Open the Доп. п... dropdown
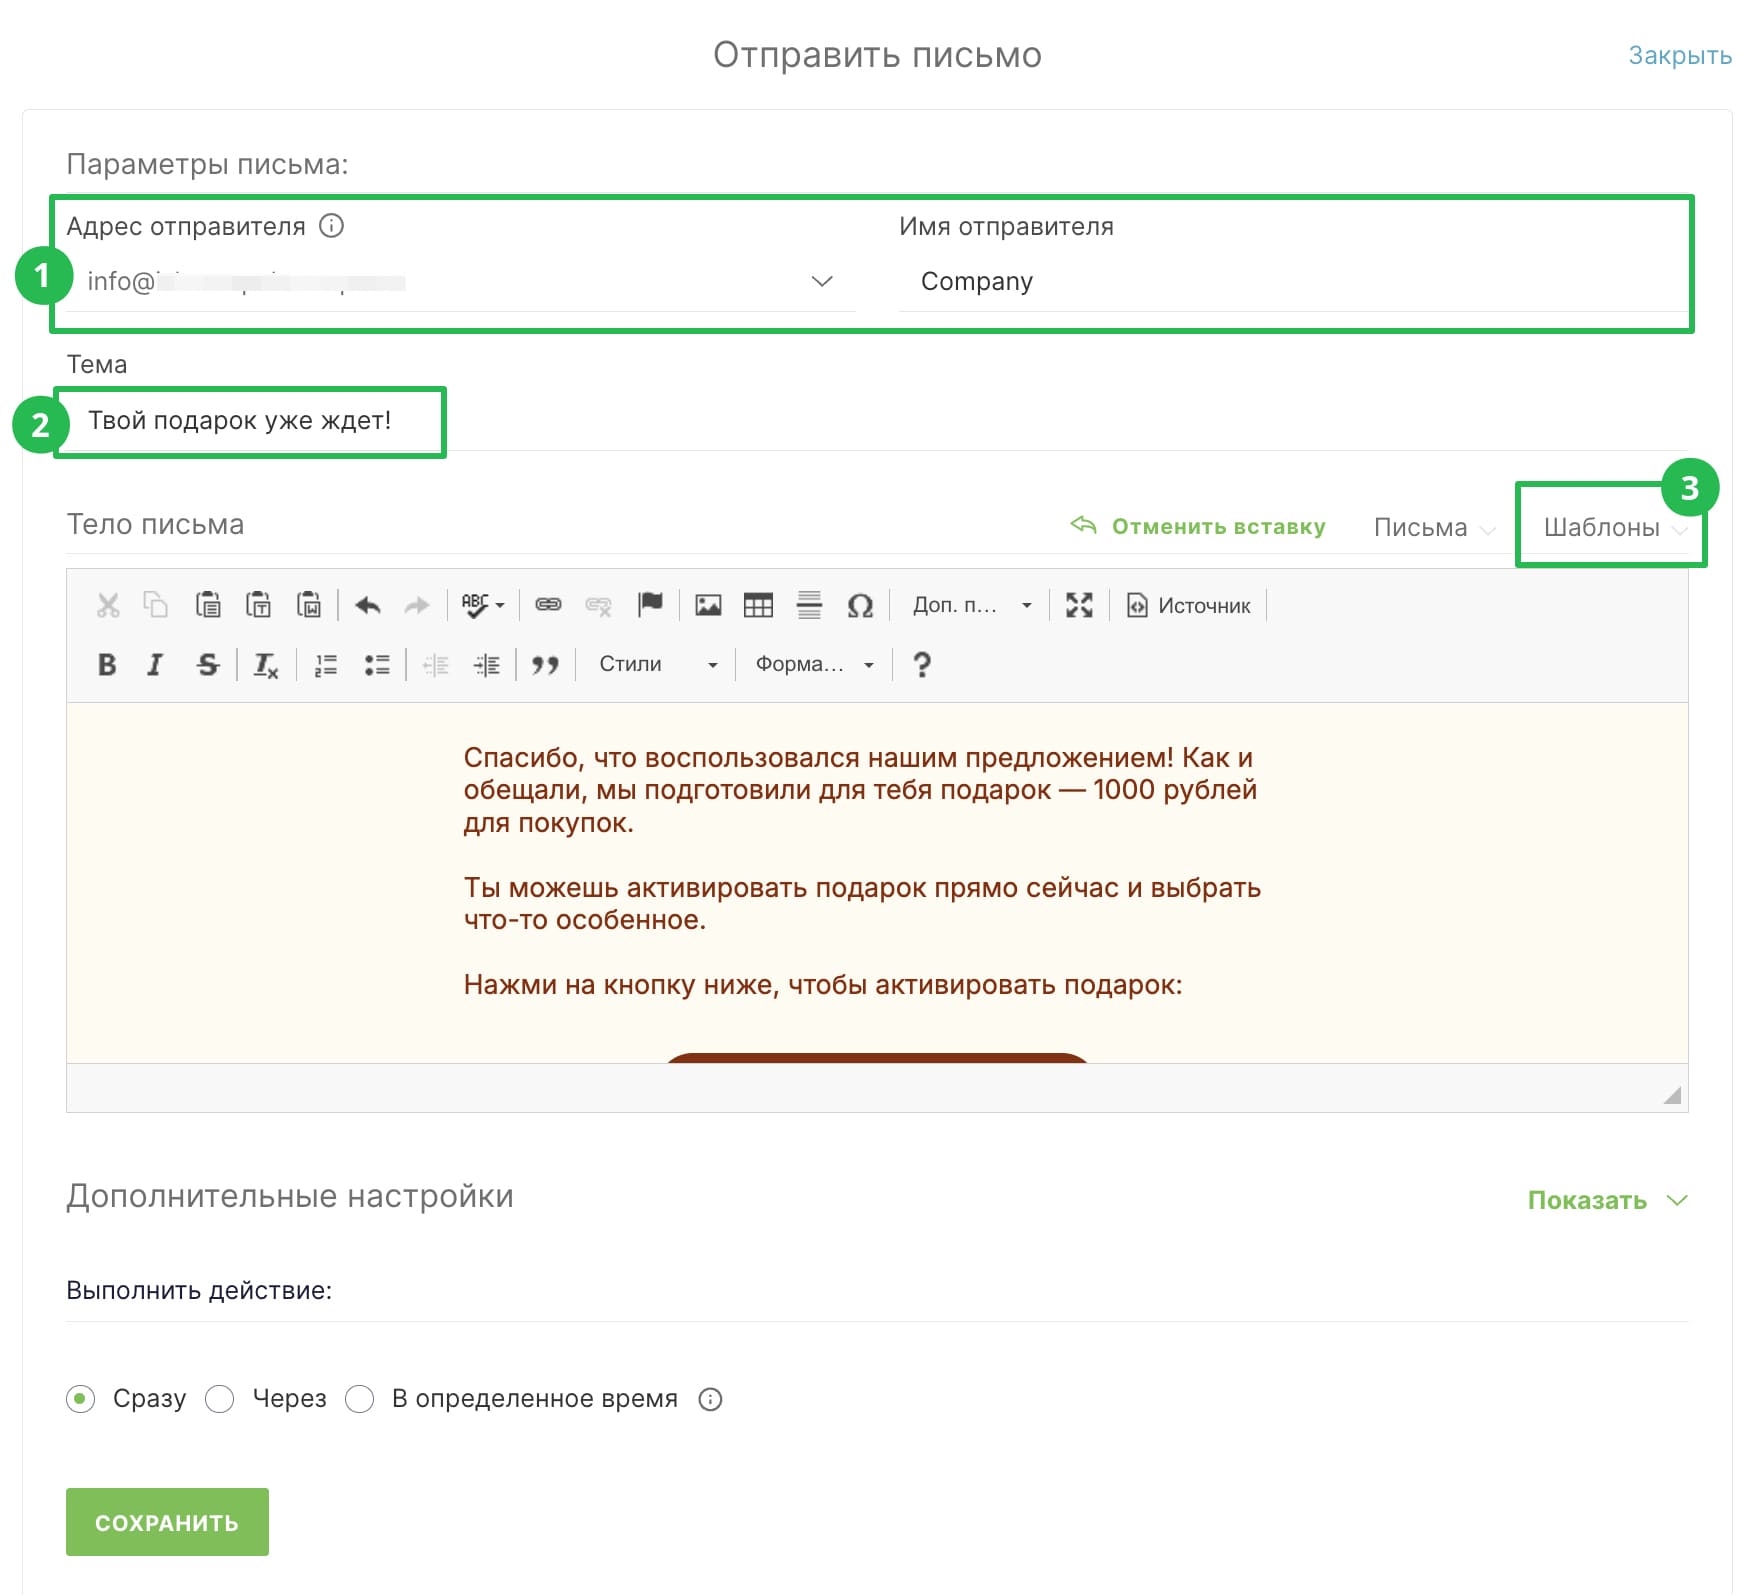Screen dimensions: 1754x1595 [x=971, y=605]
